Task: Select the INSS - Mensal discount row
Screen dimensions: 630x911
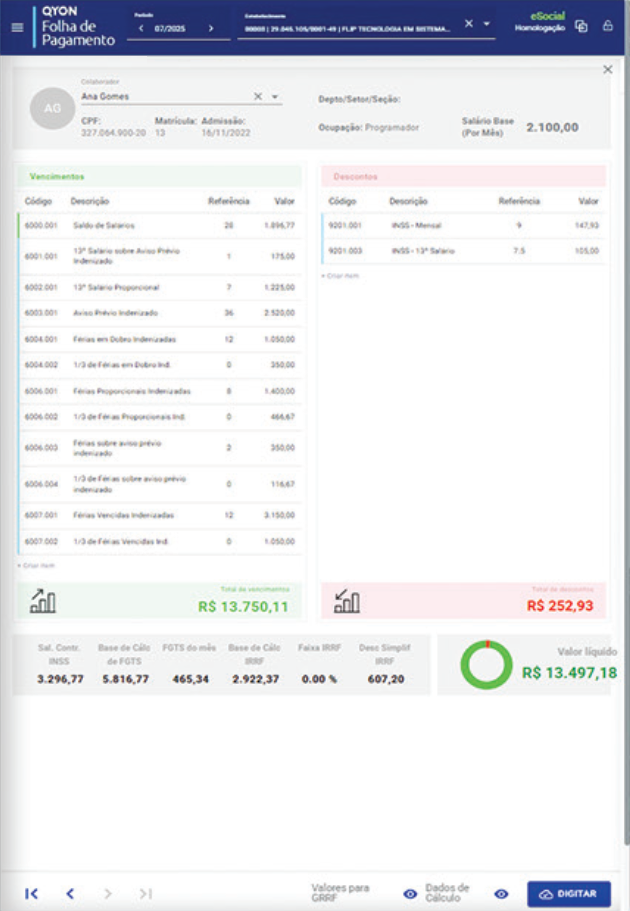Action: (x=463, y=226)
